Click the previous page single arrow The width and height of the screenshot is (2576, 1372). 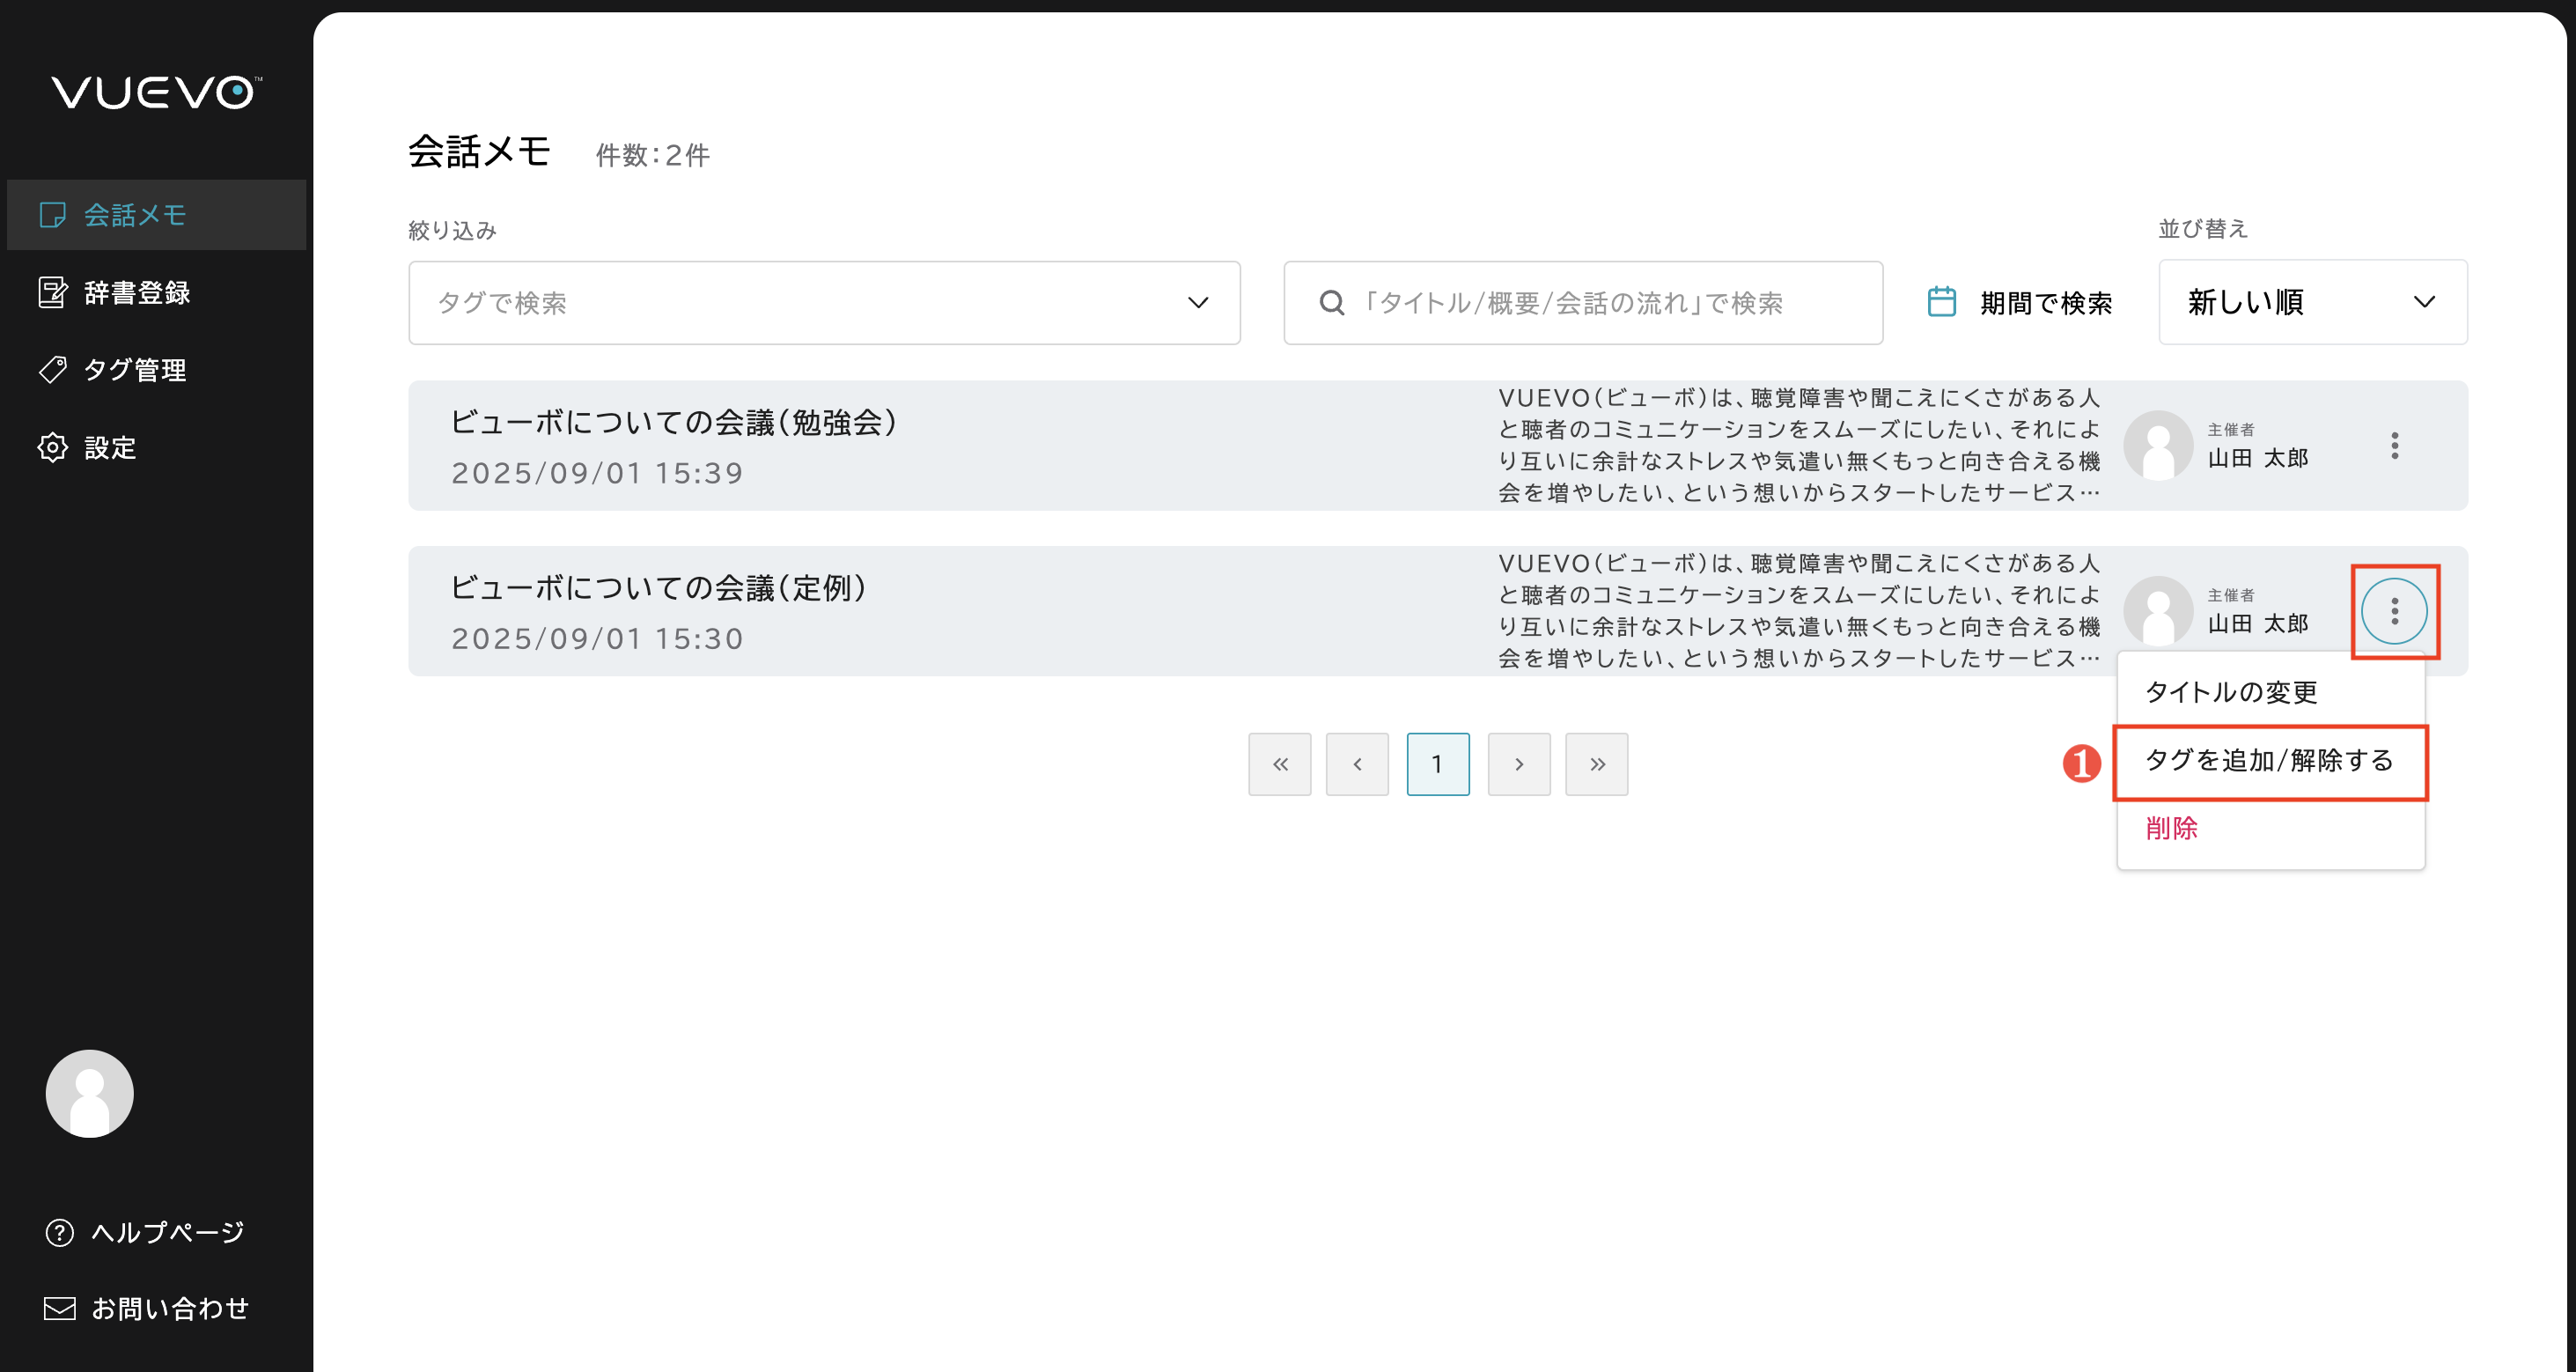click(x=1357, y=764)
